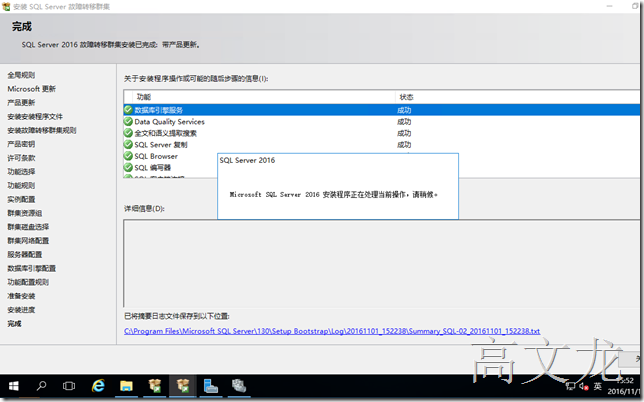Image resolution: width=644 pixels, height=402 pixels.
Task: Click the 功能配置规则 step
Action: pyautogui.click(x=28, y=282)
